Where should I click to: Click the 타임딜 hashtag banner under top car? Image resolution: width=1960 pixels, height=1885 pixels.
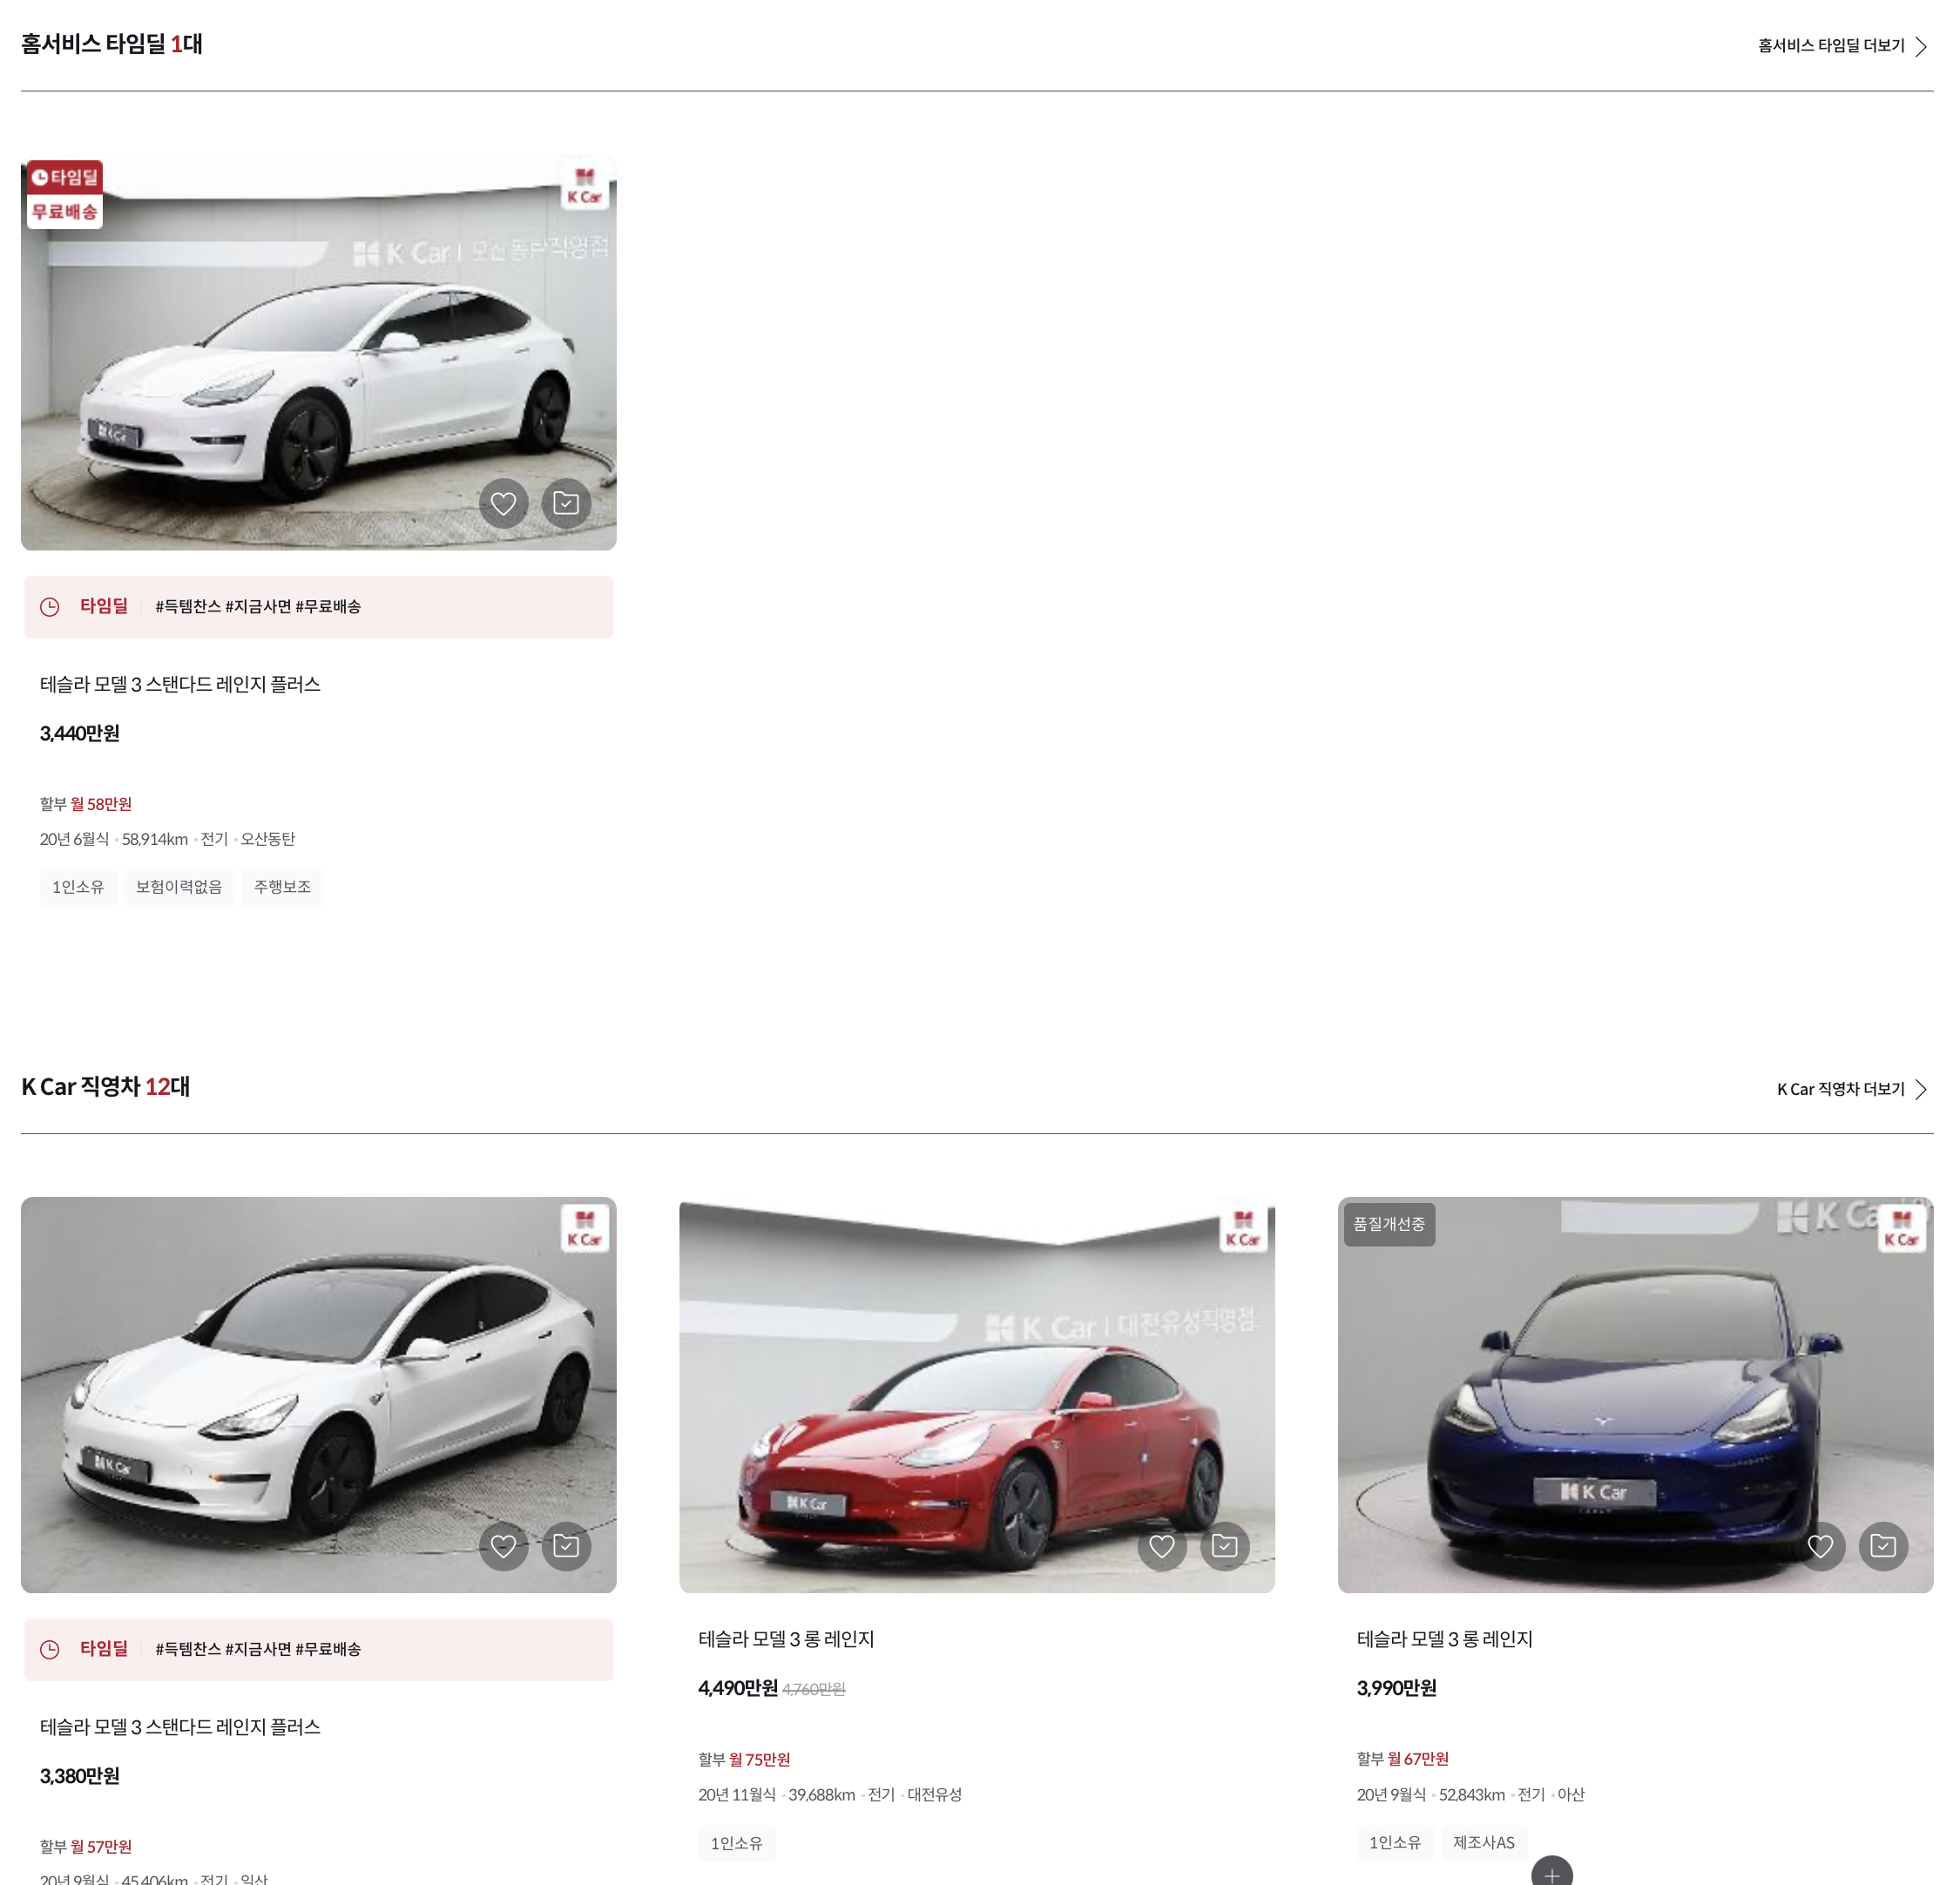[x=318, y=607]
